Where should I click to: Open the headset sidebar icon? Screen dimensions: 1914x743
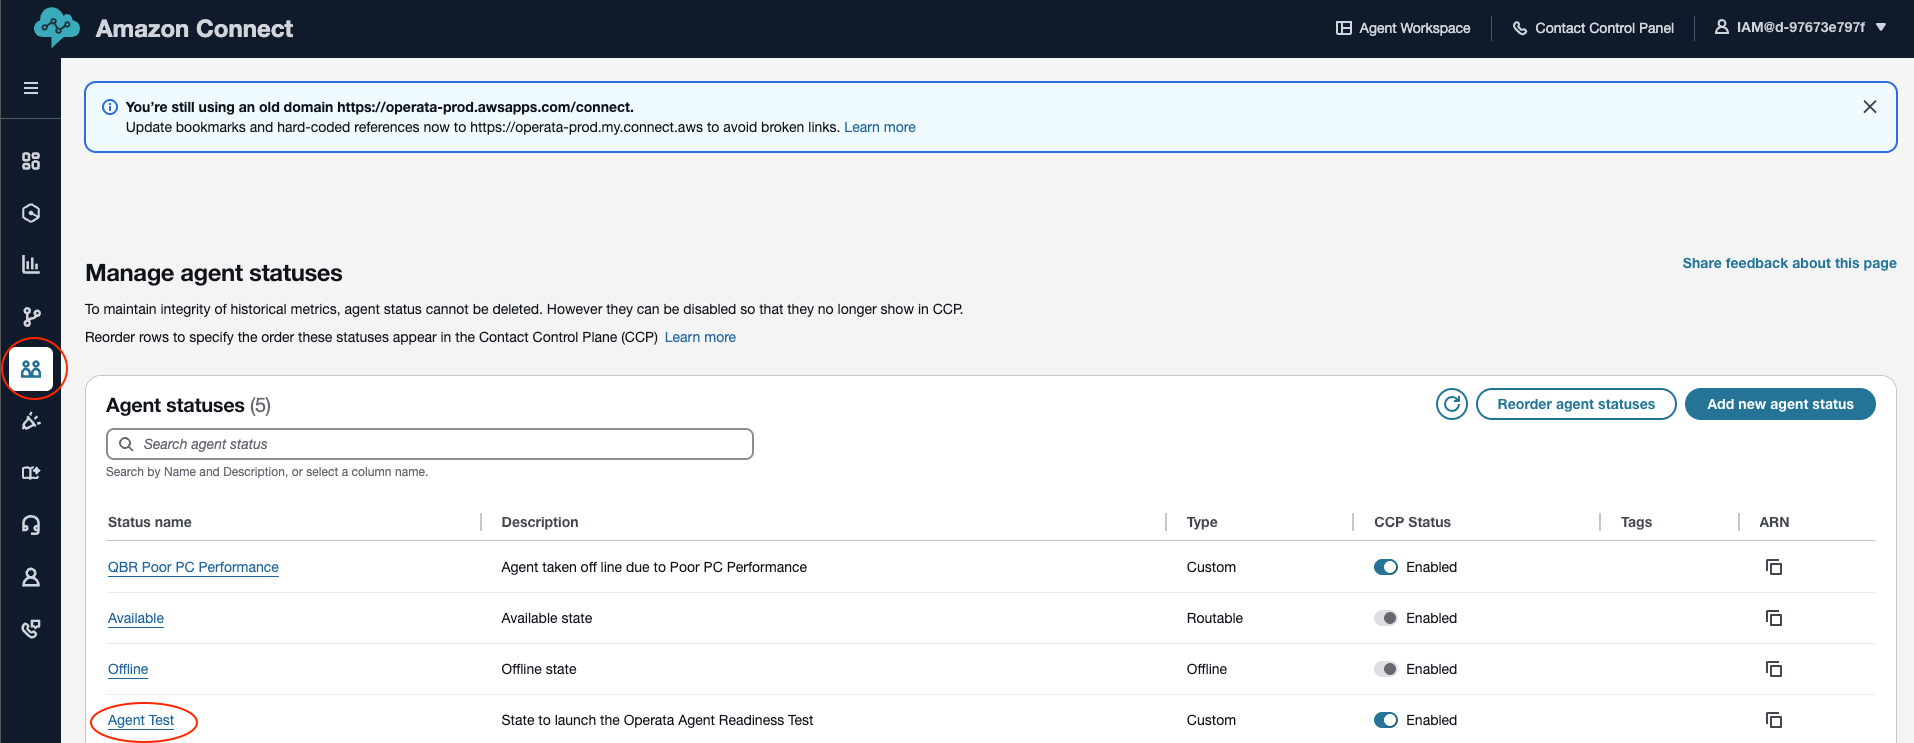31,525
